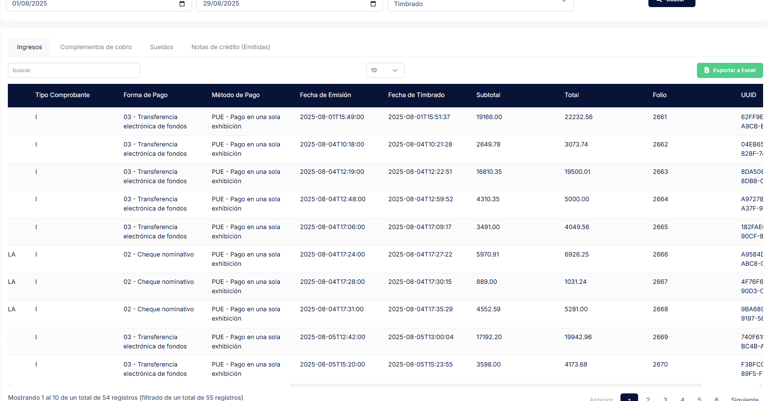Select folio 2669 cell
This screenshot has width=768, height=401.
coord(660,337)
